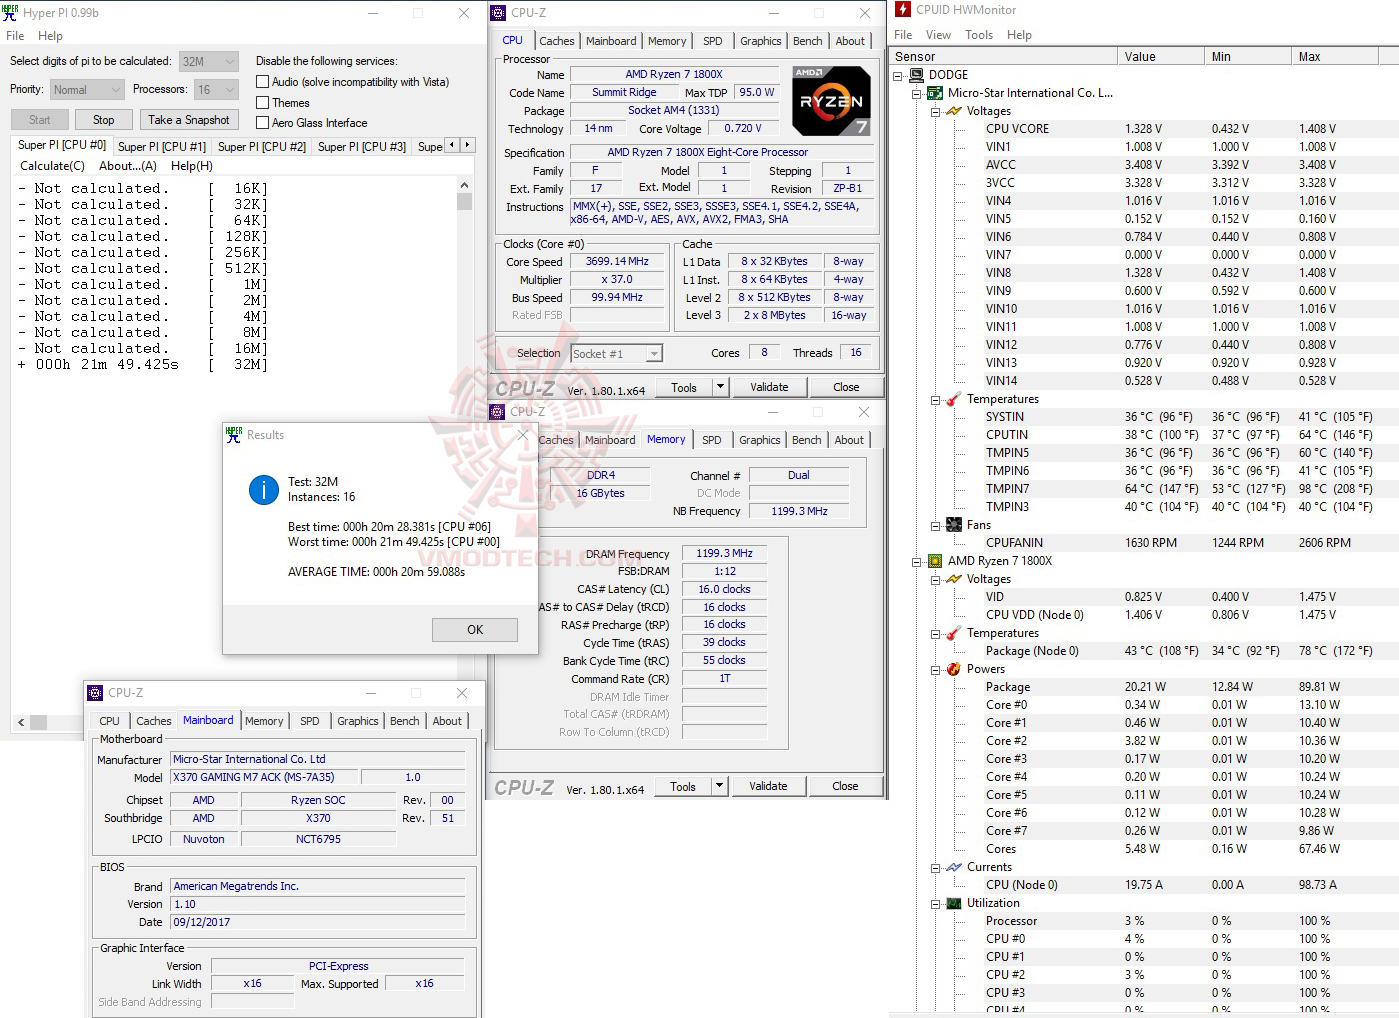
Task: Collapse the AMD Ryzen 7 1800X node
Action: tap(917, 561)
